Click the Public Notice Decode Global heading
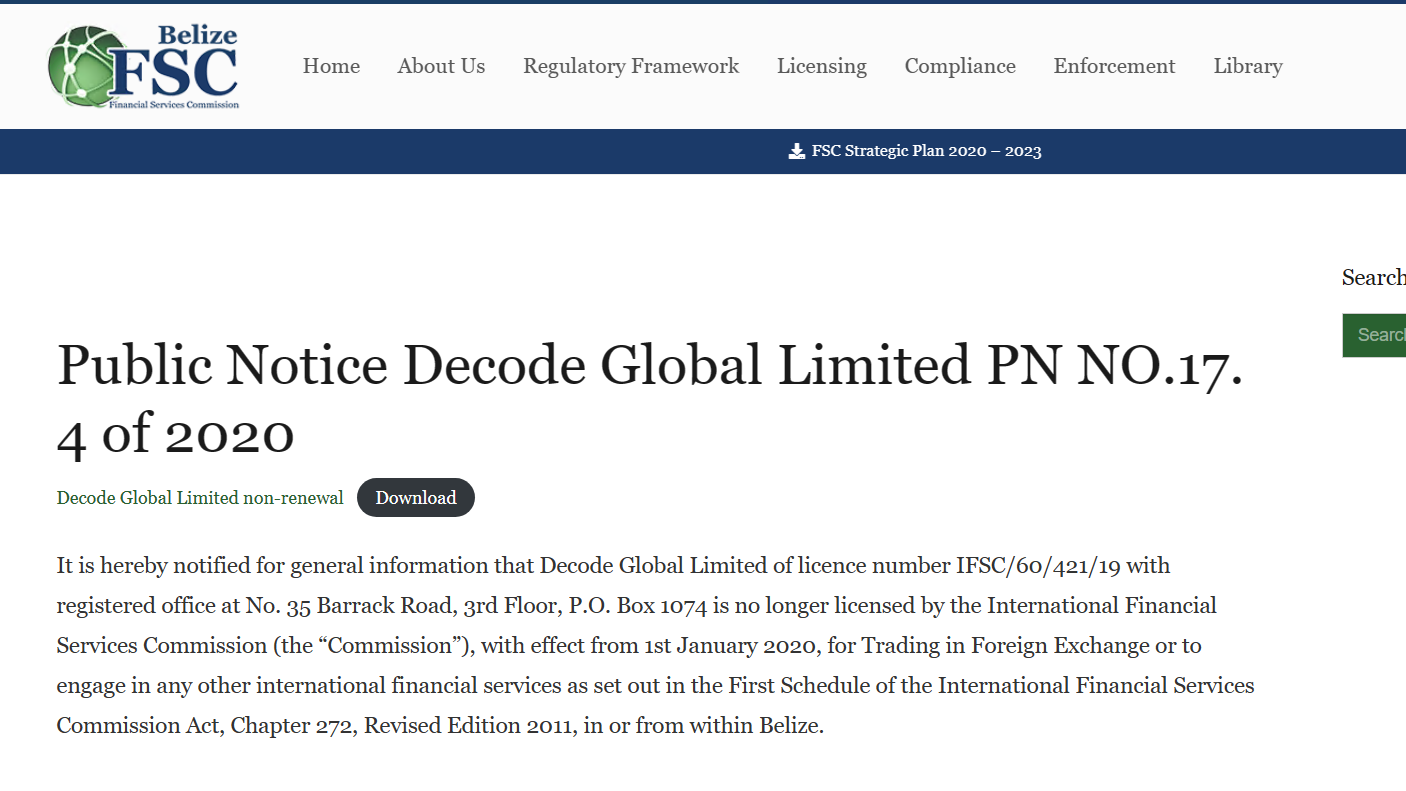1406x791 pixels. click(650, 398)
